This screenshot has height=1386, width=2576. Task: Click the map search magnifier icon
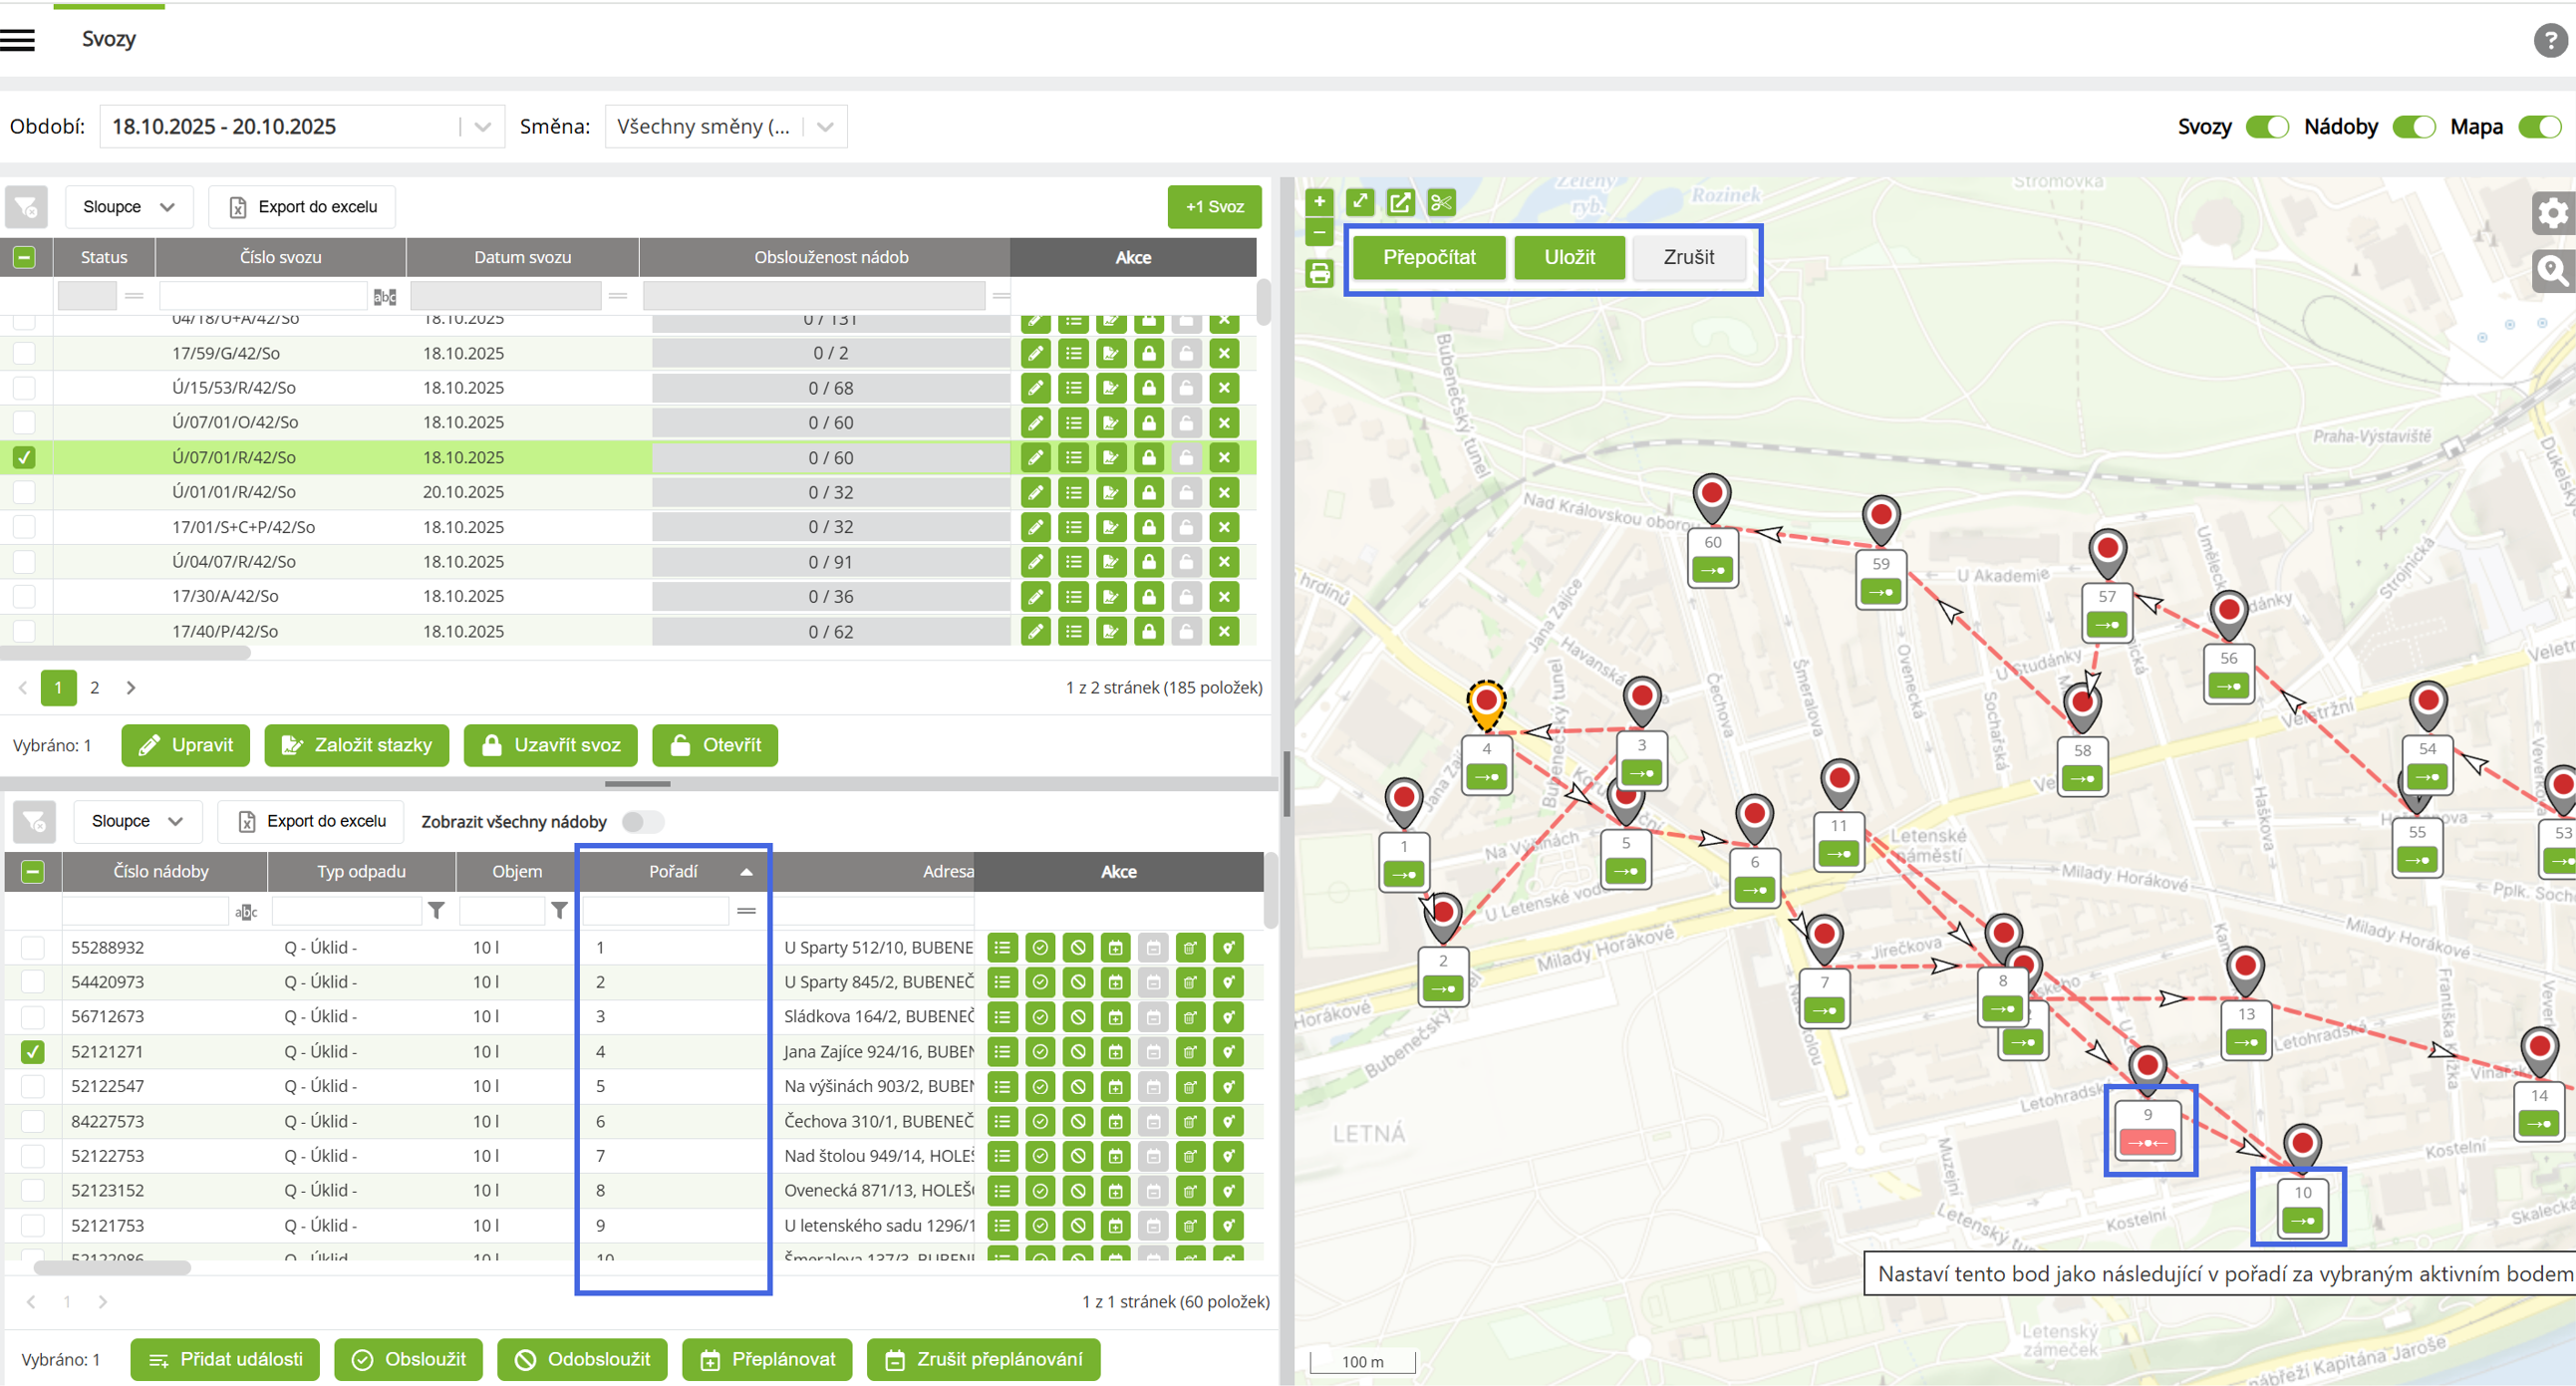(2552, 270)
